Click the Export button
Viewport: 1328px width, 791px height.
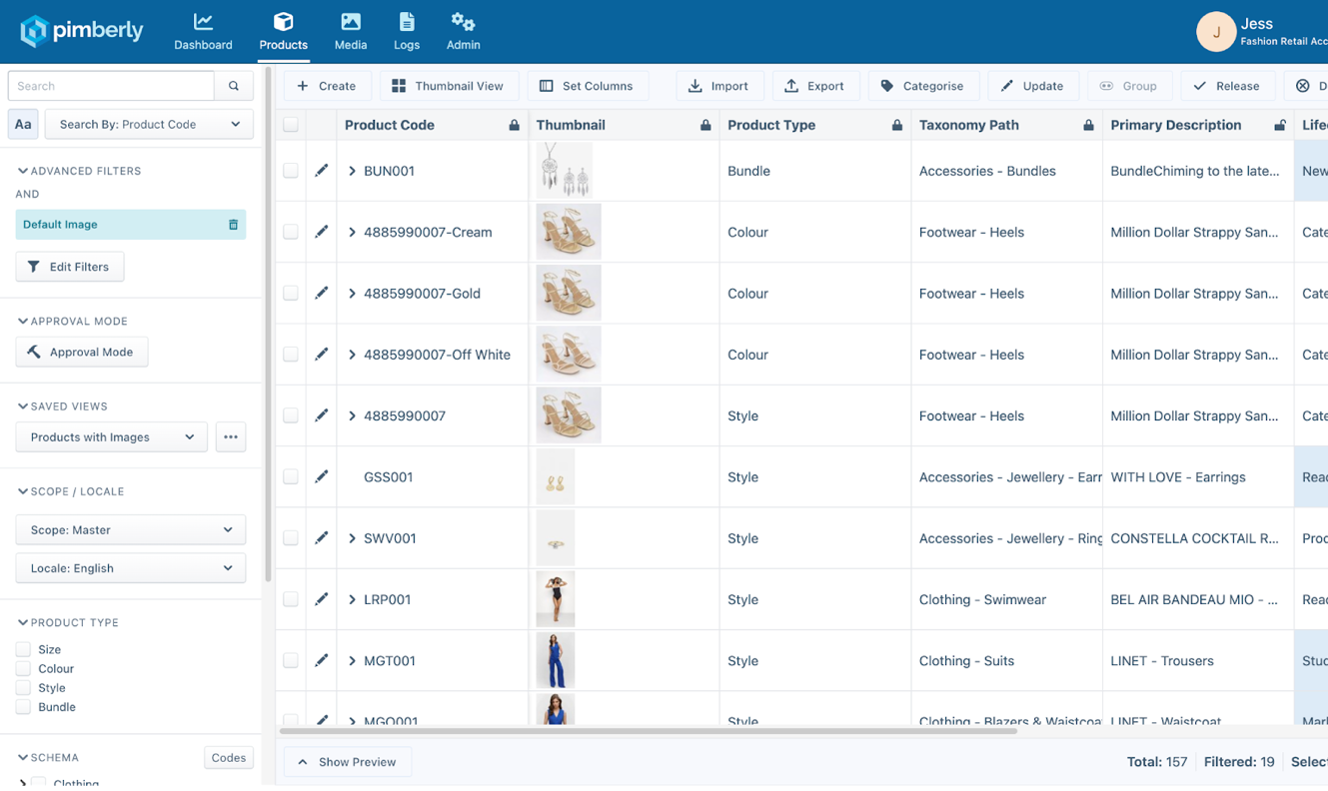click(816, 86)
